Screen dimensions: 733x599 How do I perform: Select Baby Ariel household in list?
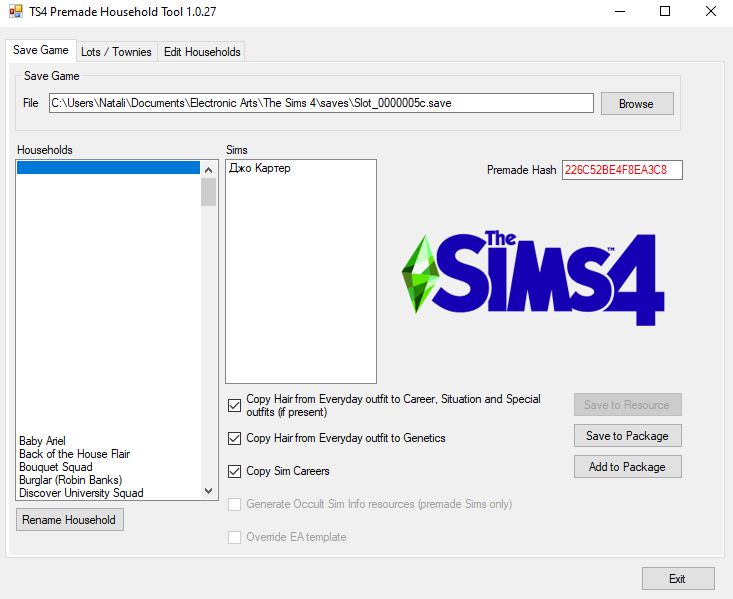click(44, 441)
